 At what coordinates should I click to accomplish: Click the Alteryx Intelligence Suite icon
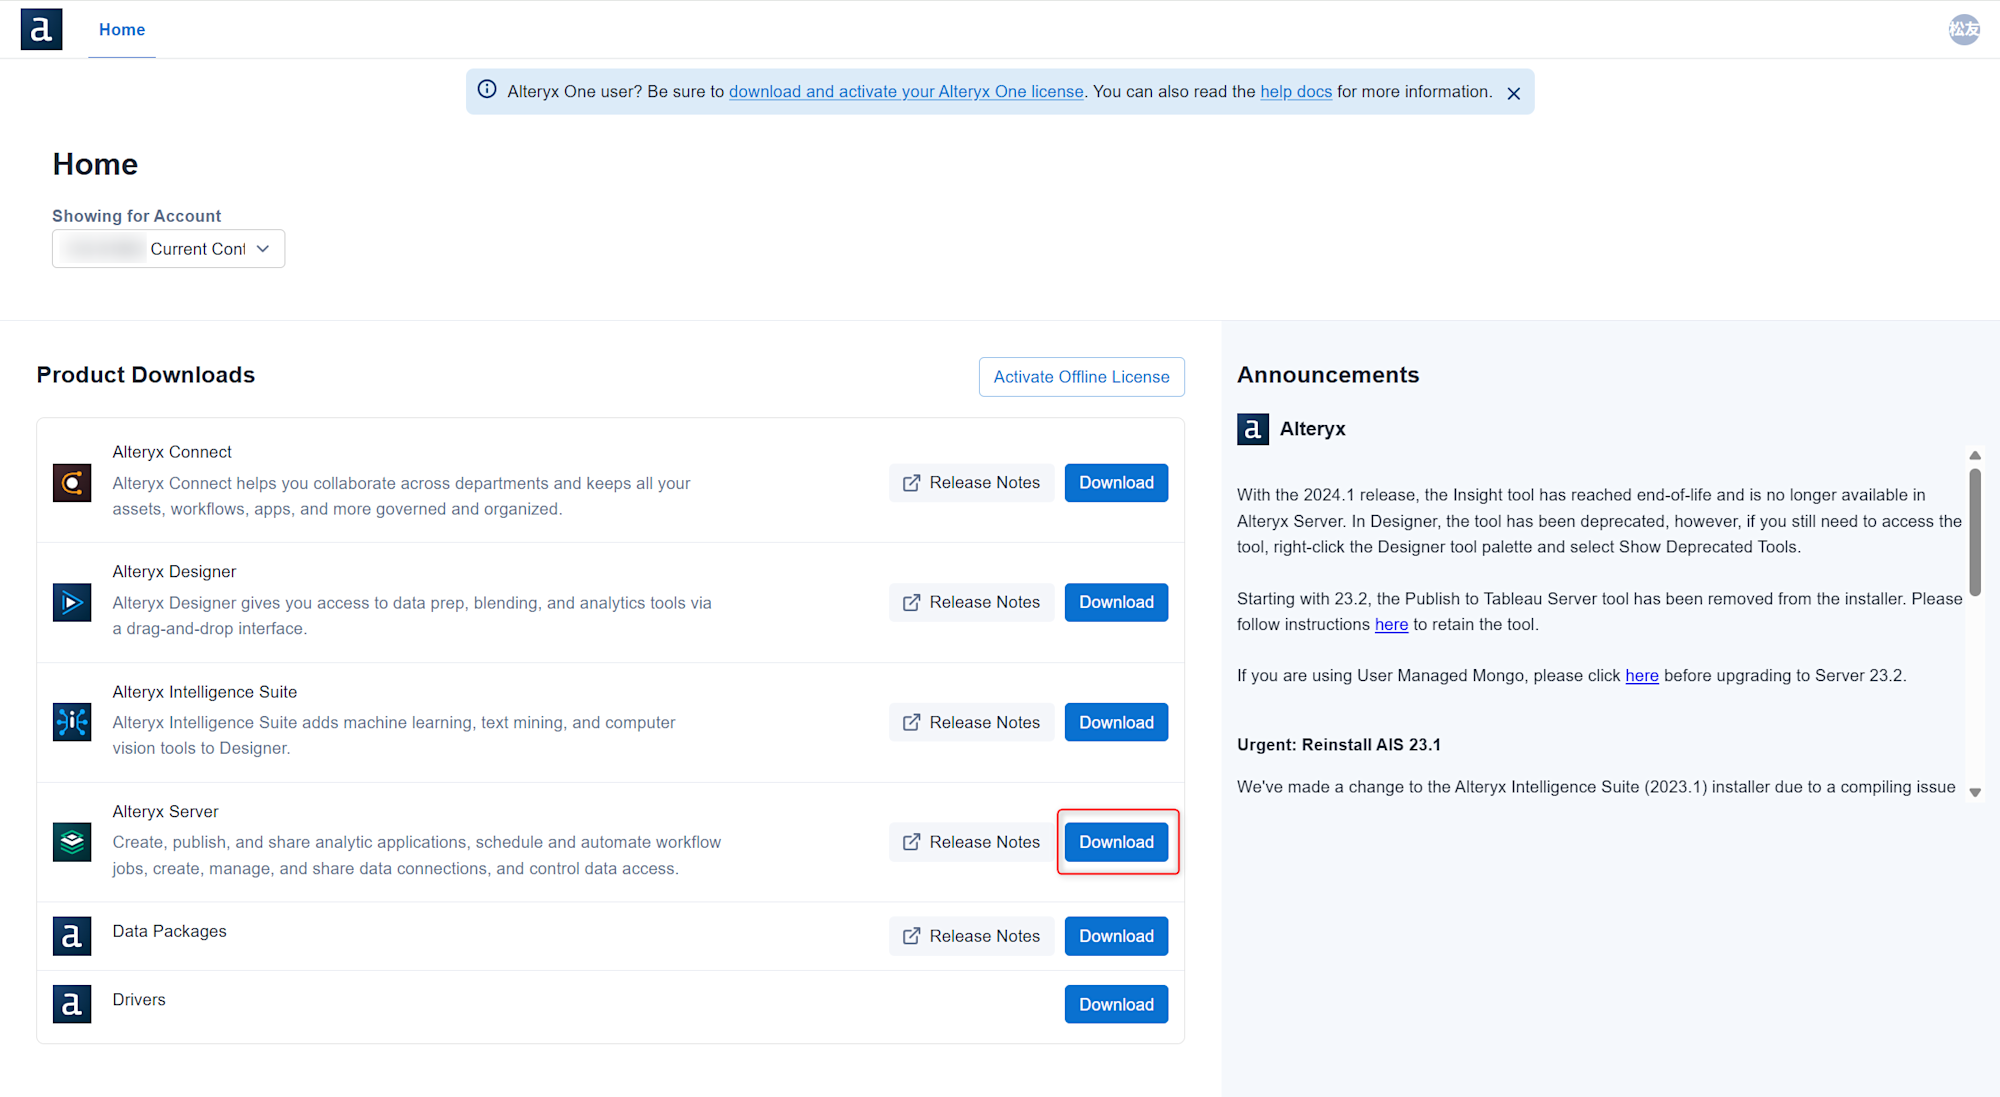click(x=72, y=722)
